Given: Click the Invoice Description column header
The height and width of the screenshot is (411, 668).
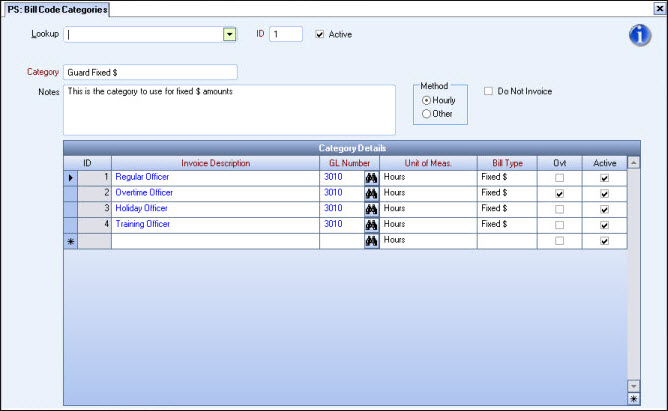Looking at the screenshot, I should coord(215,162).
